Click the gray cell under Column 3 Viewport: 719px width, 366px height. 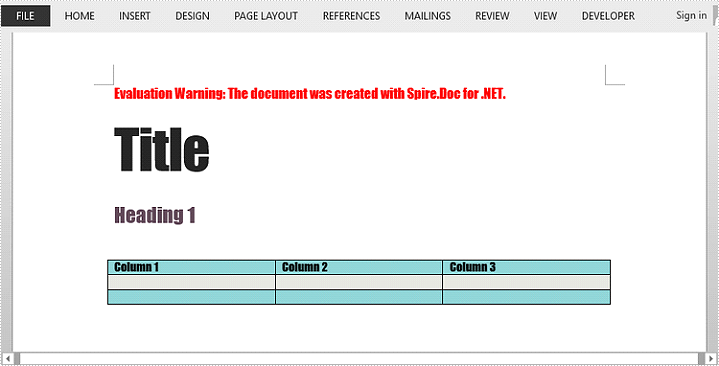coord(526,282)
